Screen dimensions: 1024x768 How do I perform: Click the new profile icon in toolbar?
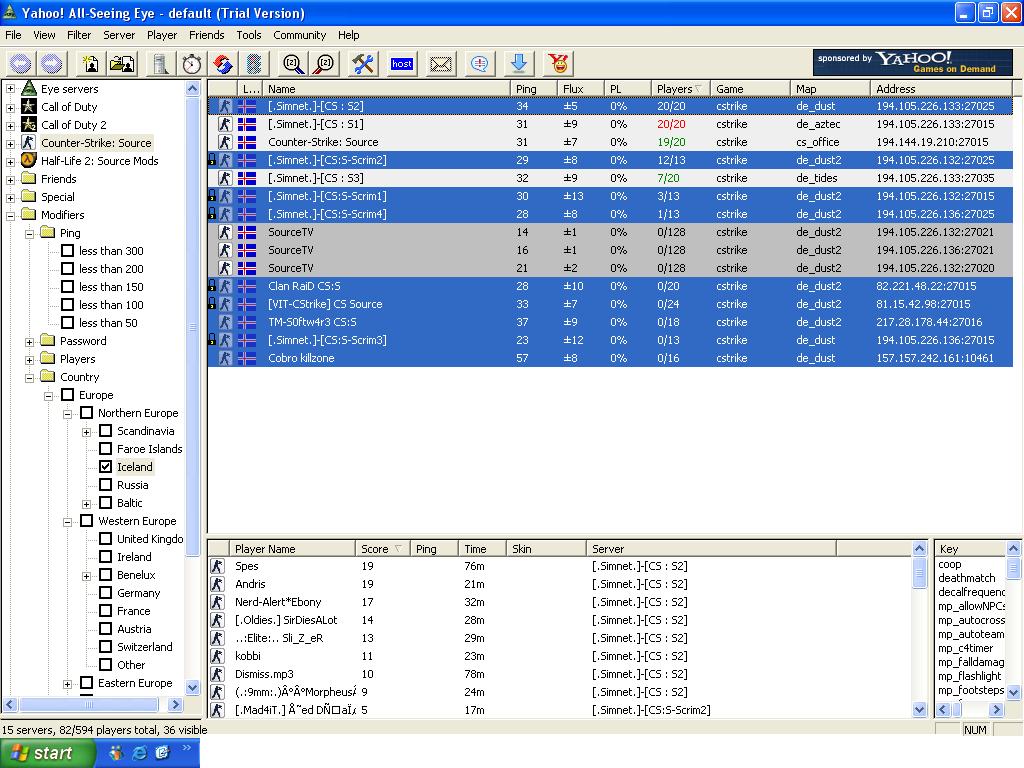(x=90, y=63)
